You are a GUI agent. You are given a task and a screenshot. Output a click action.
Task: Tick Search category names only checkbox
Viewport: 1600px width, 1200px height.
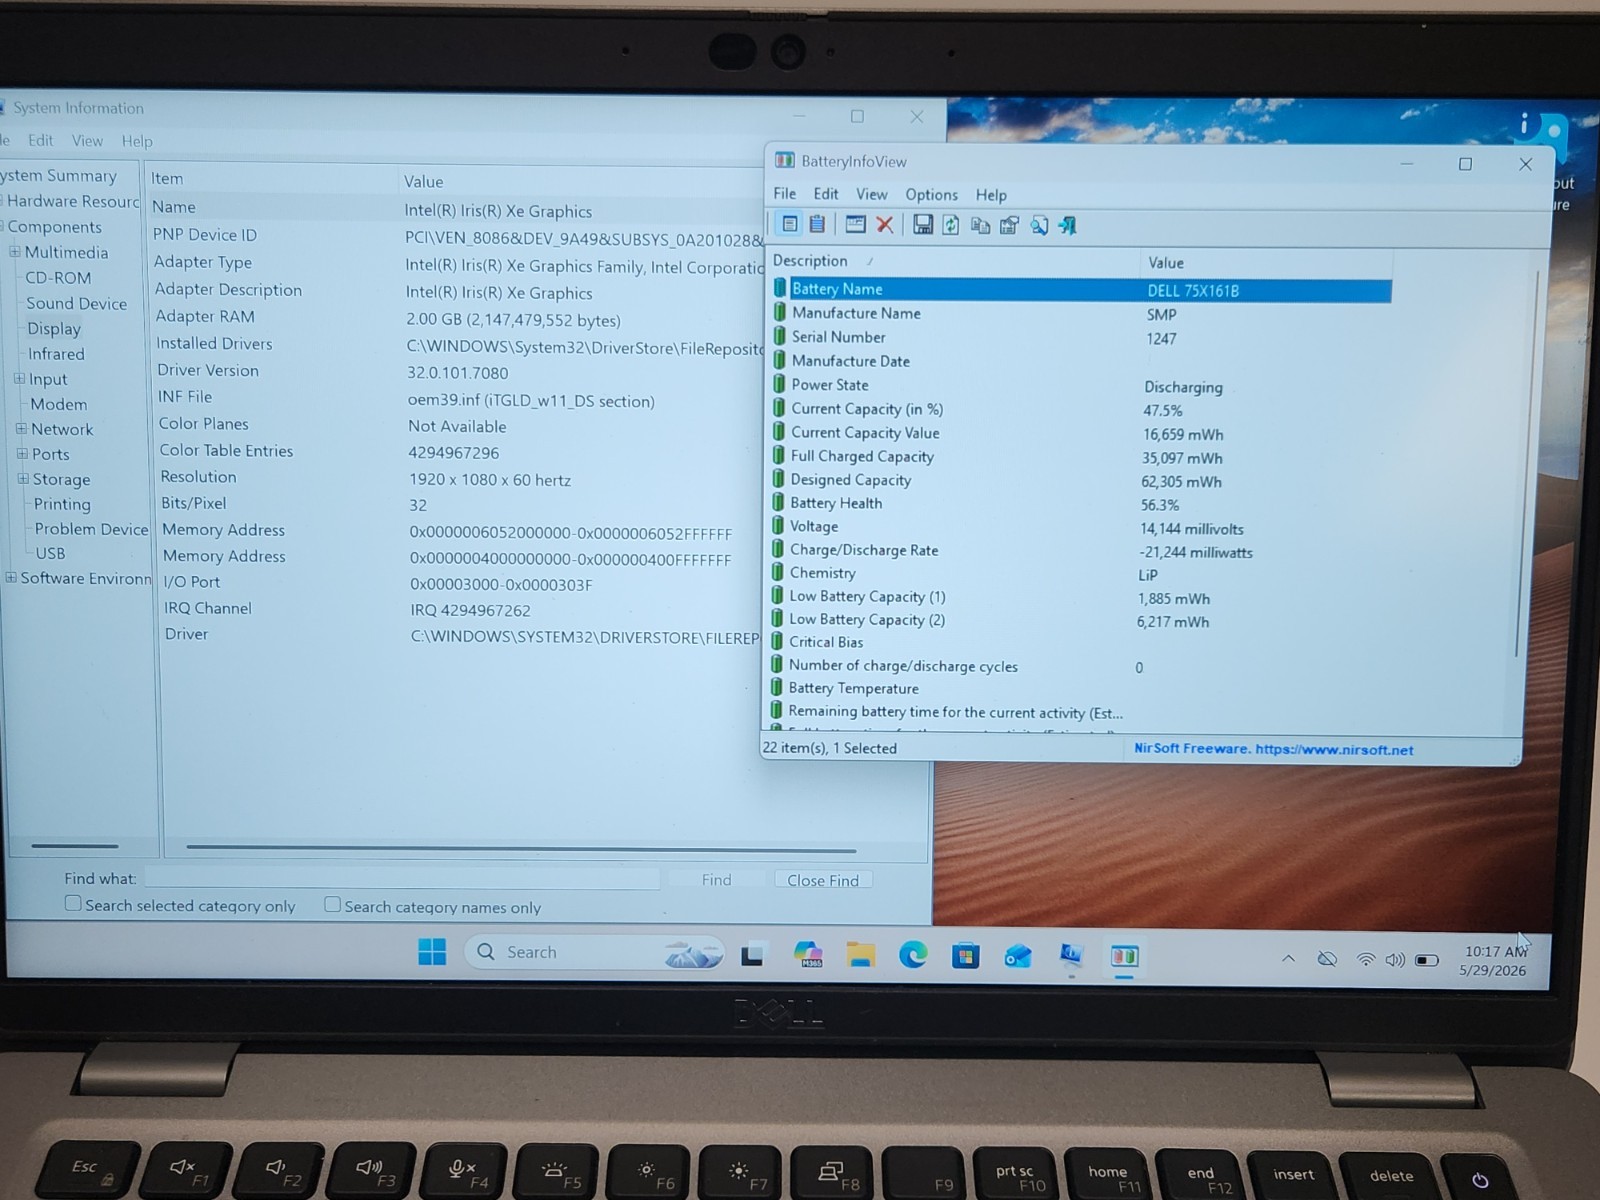(x=332, y=904)
